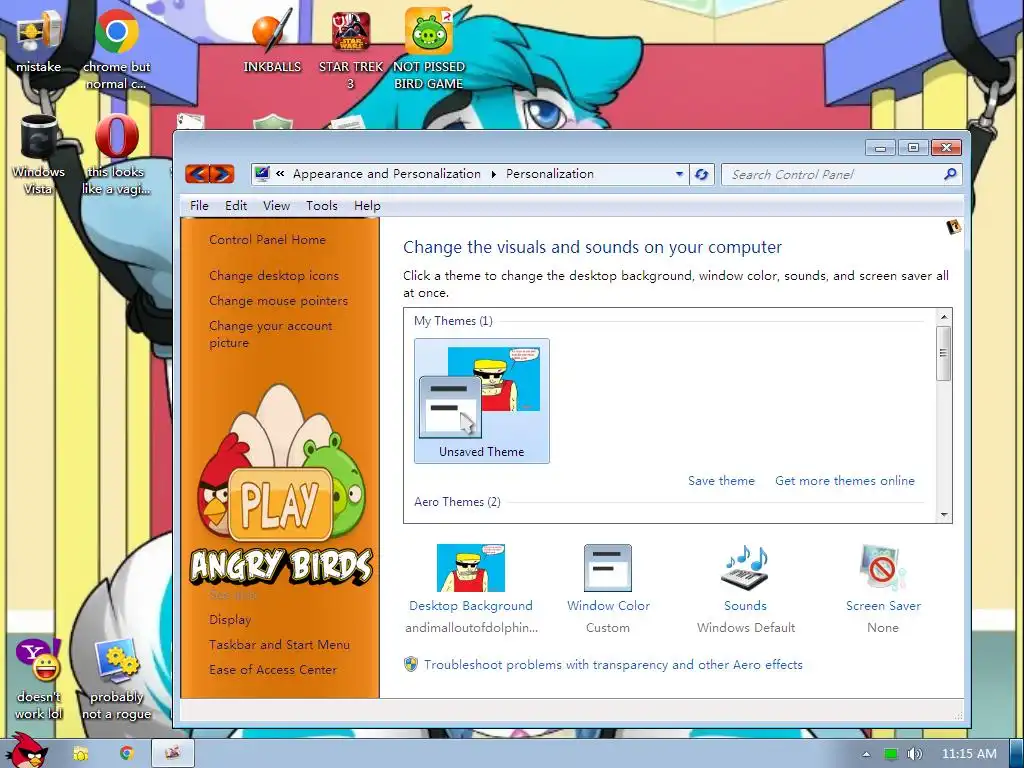Click the theme list scroll up arrow
This screenshot has height=768, width=1024.
click(x=944, y=317)
